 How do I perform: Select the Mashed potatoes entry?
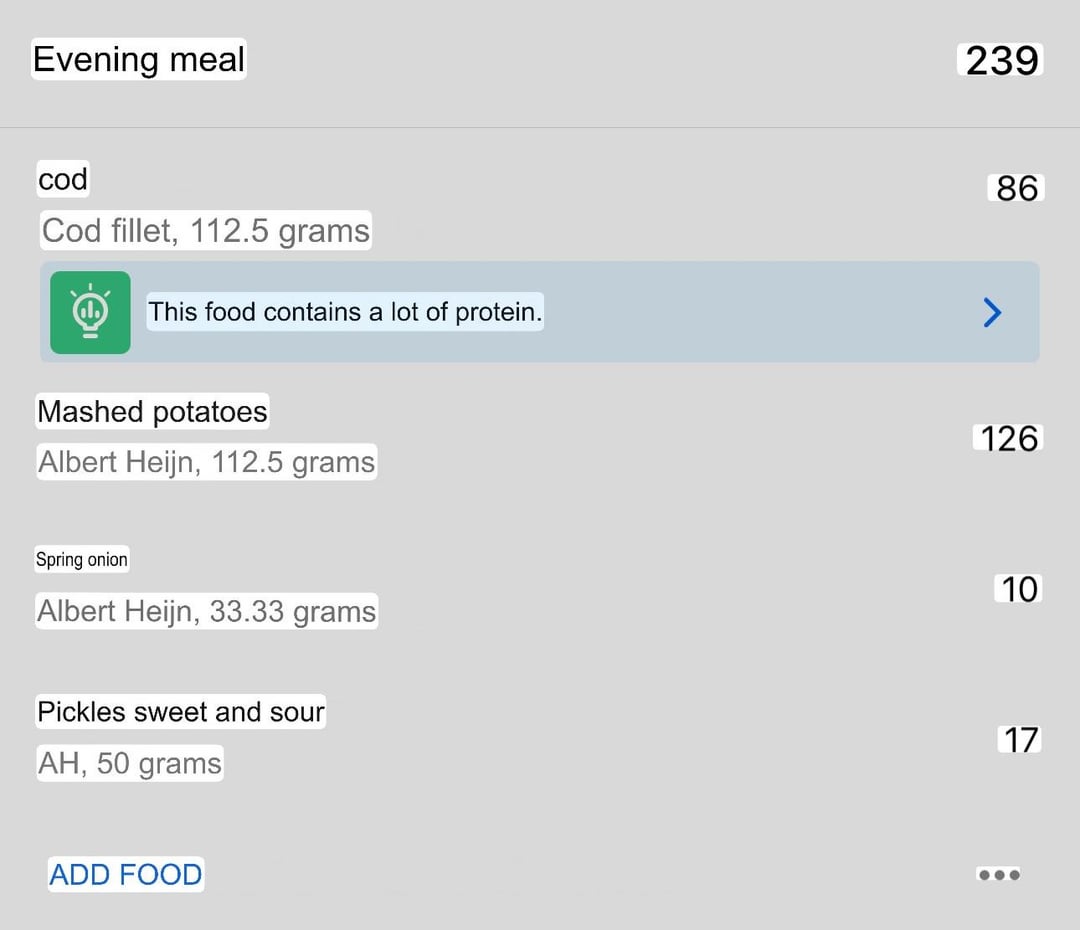click(x=153, y=412)
